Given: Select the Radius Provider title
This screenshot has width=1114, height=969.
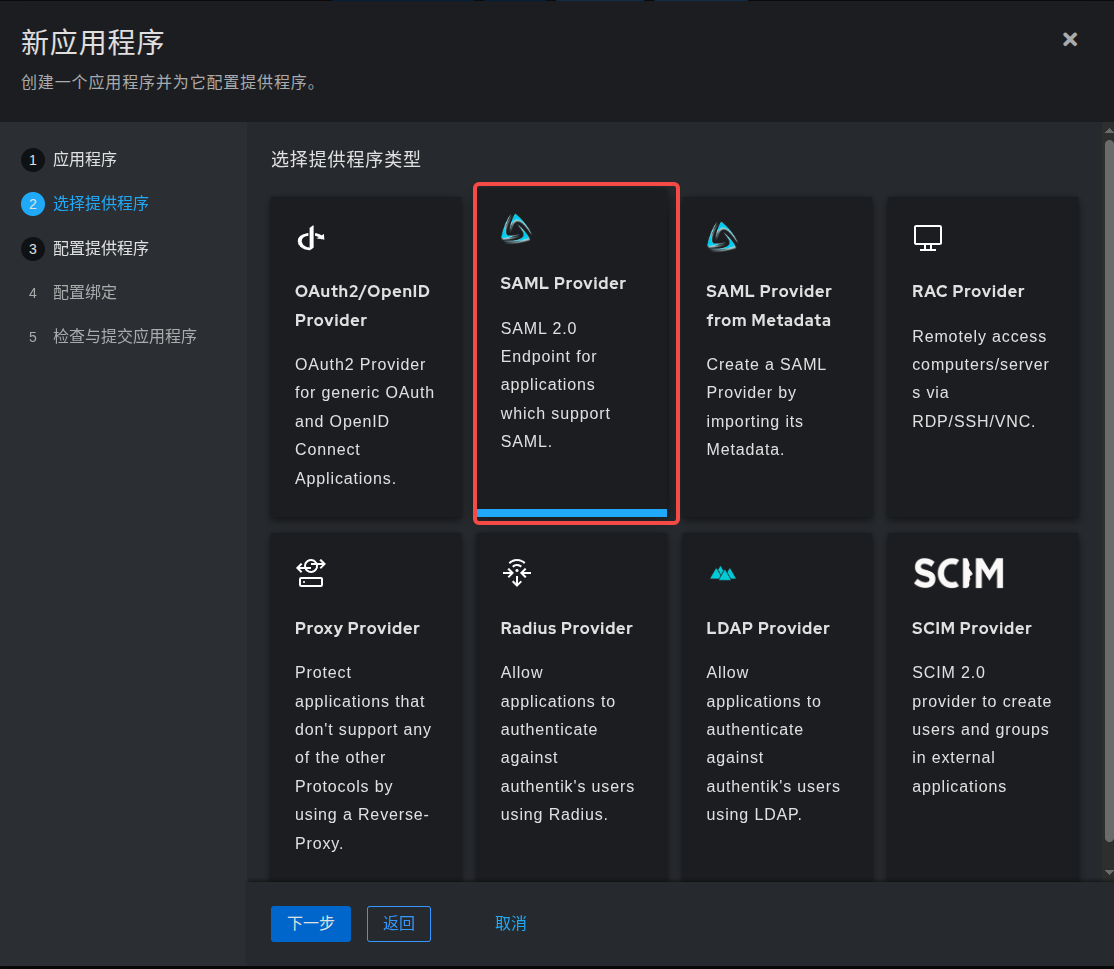Looking at the screenshot, I should coord(566,629).
